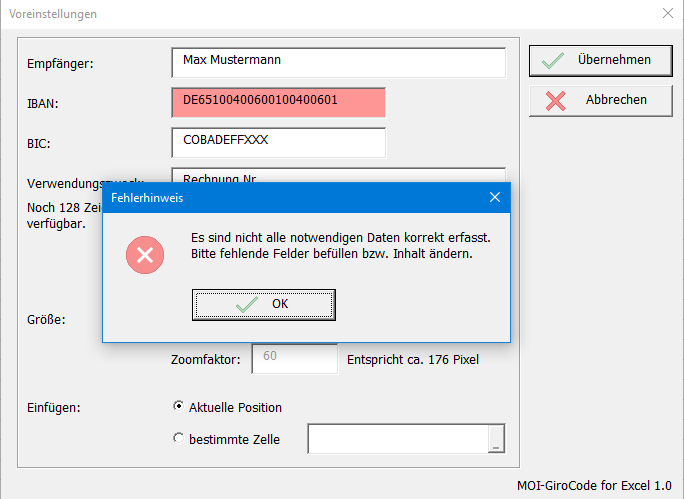Click the Verwendungszweck field with Rechnung Nr
The width and height of the screenshot is (684, 499).
[x=339, y=175]
